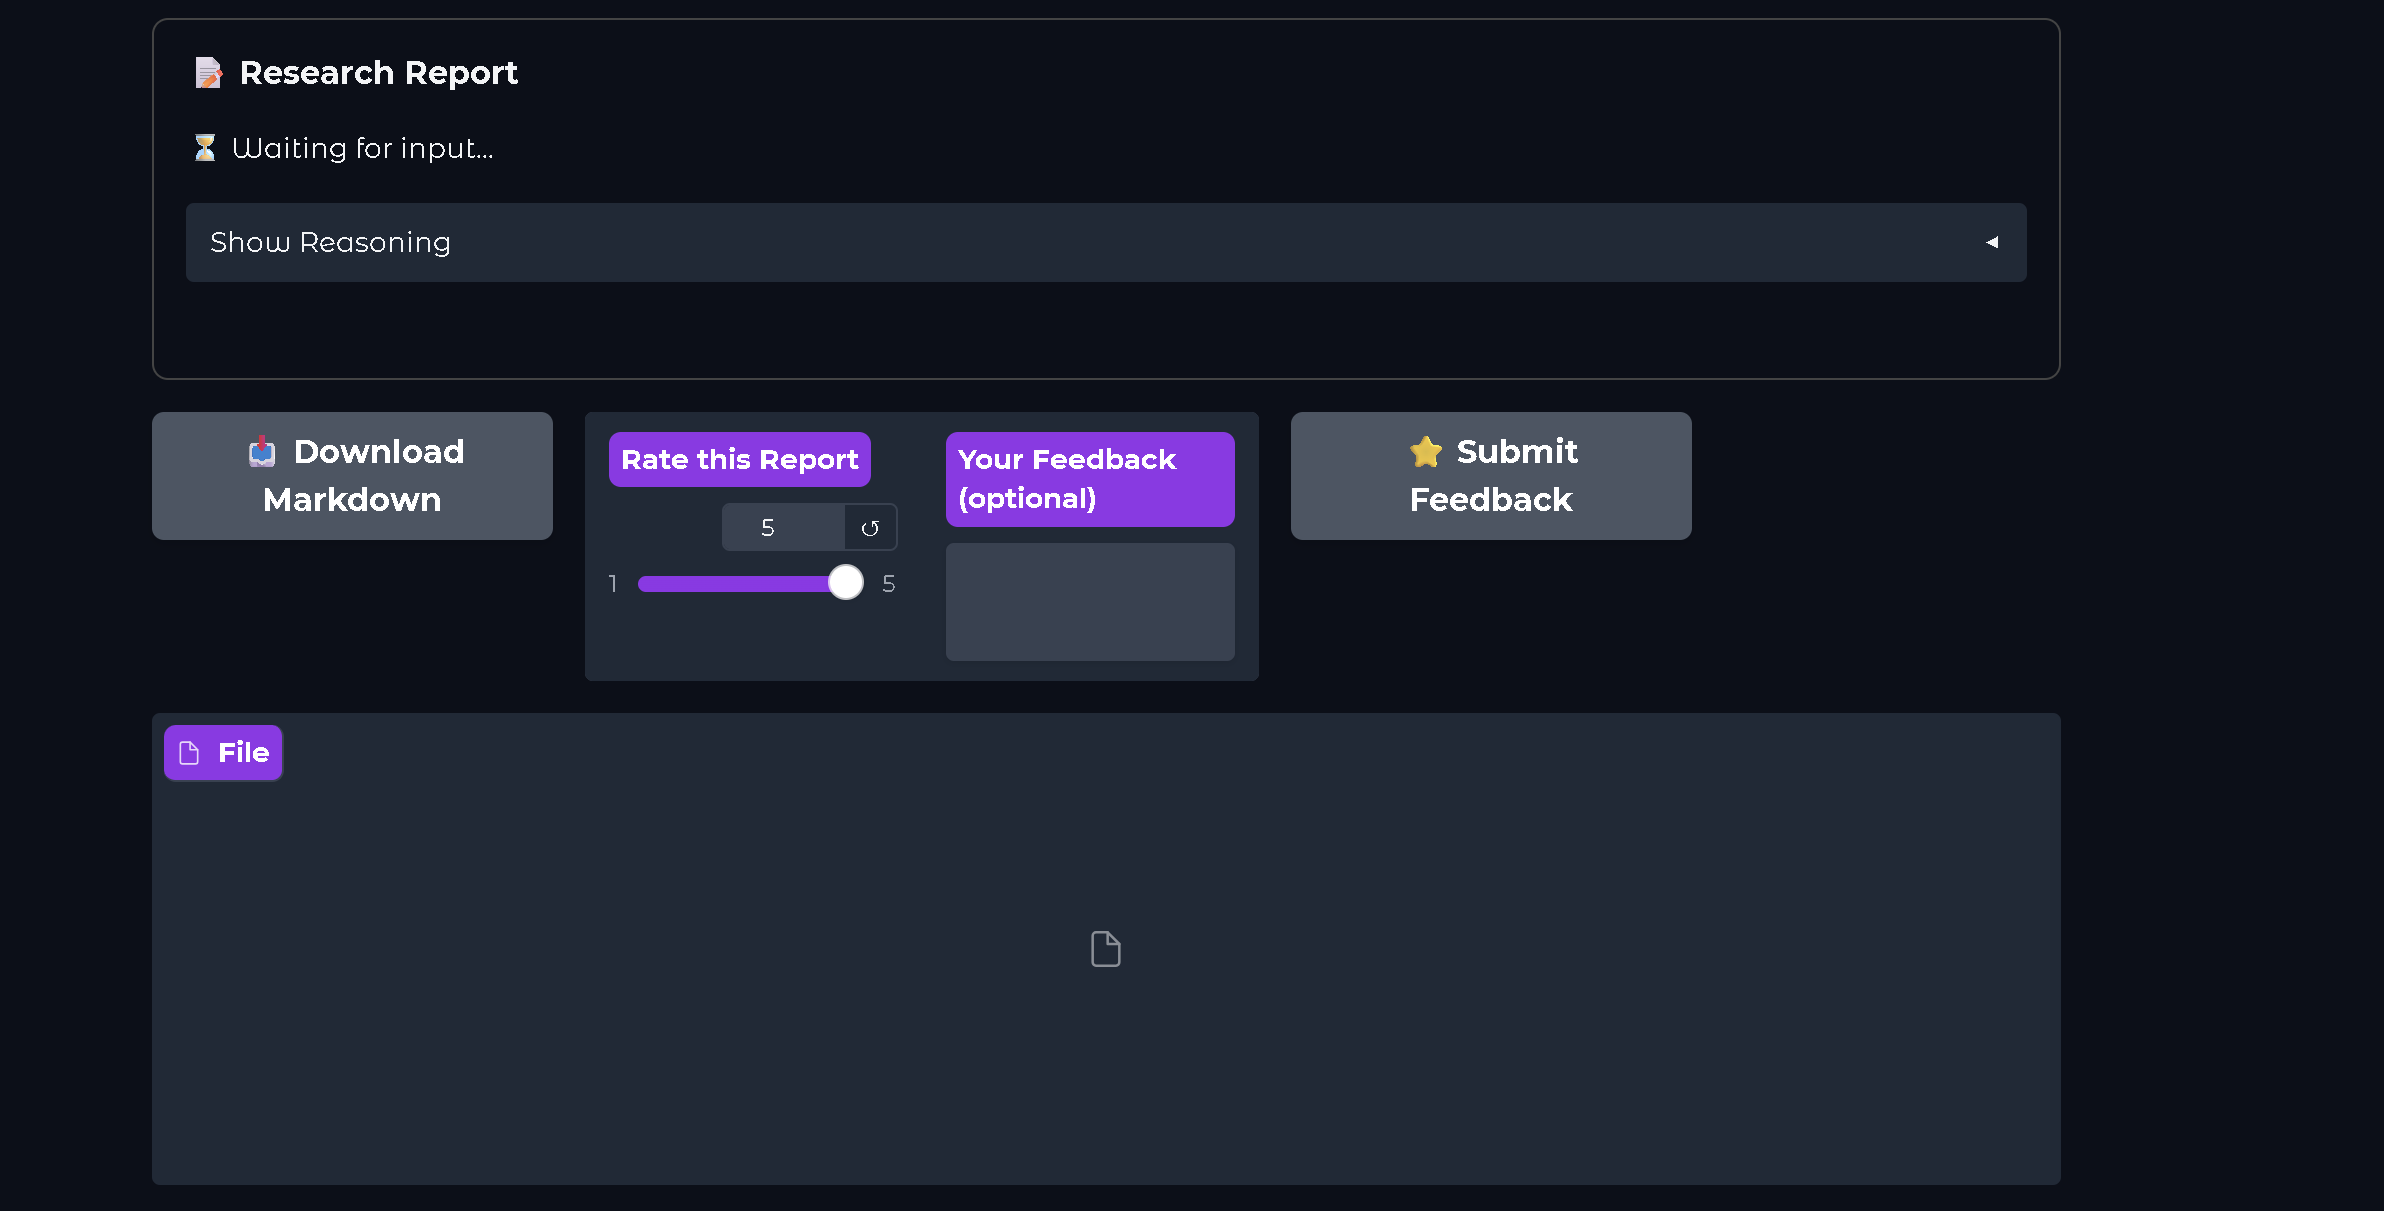Click the purple File label tag
Viewport: 2384px width, 1211px height.
tap(223, 753)
